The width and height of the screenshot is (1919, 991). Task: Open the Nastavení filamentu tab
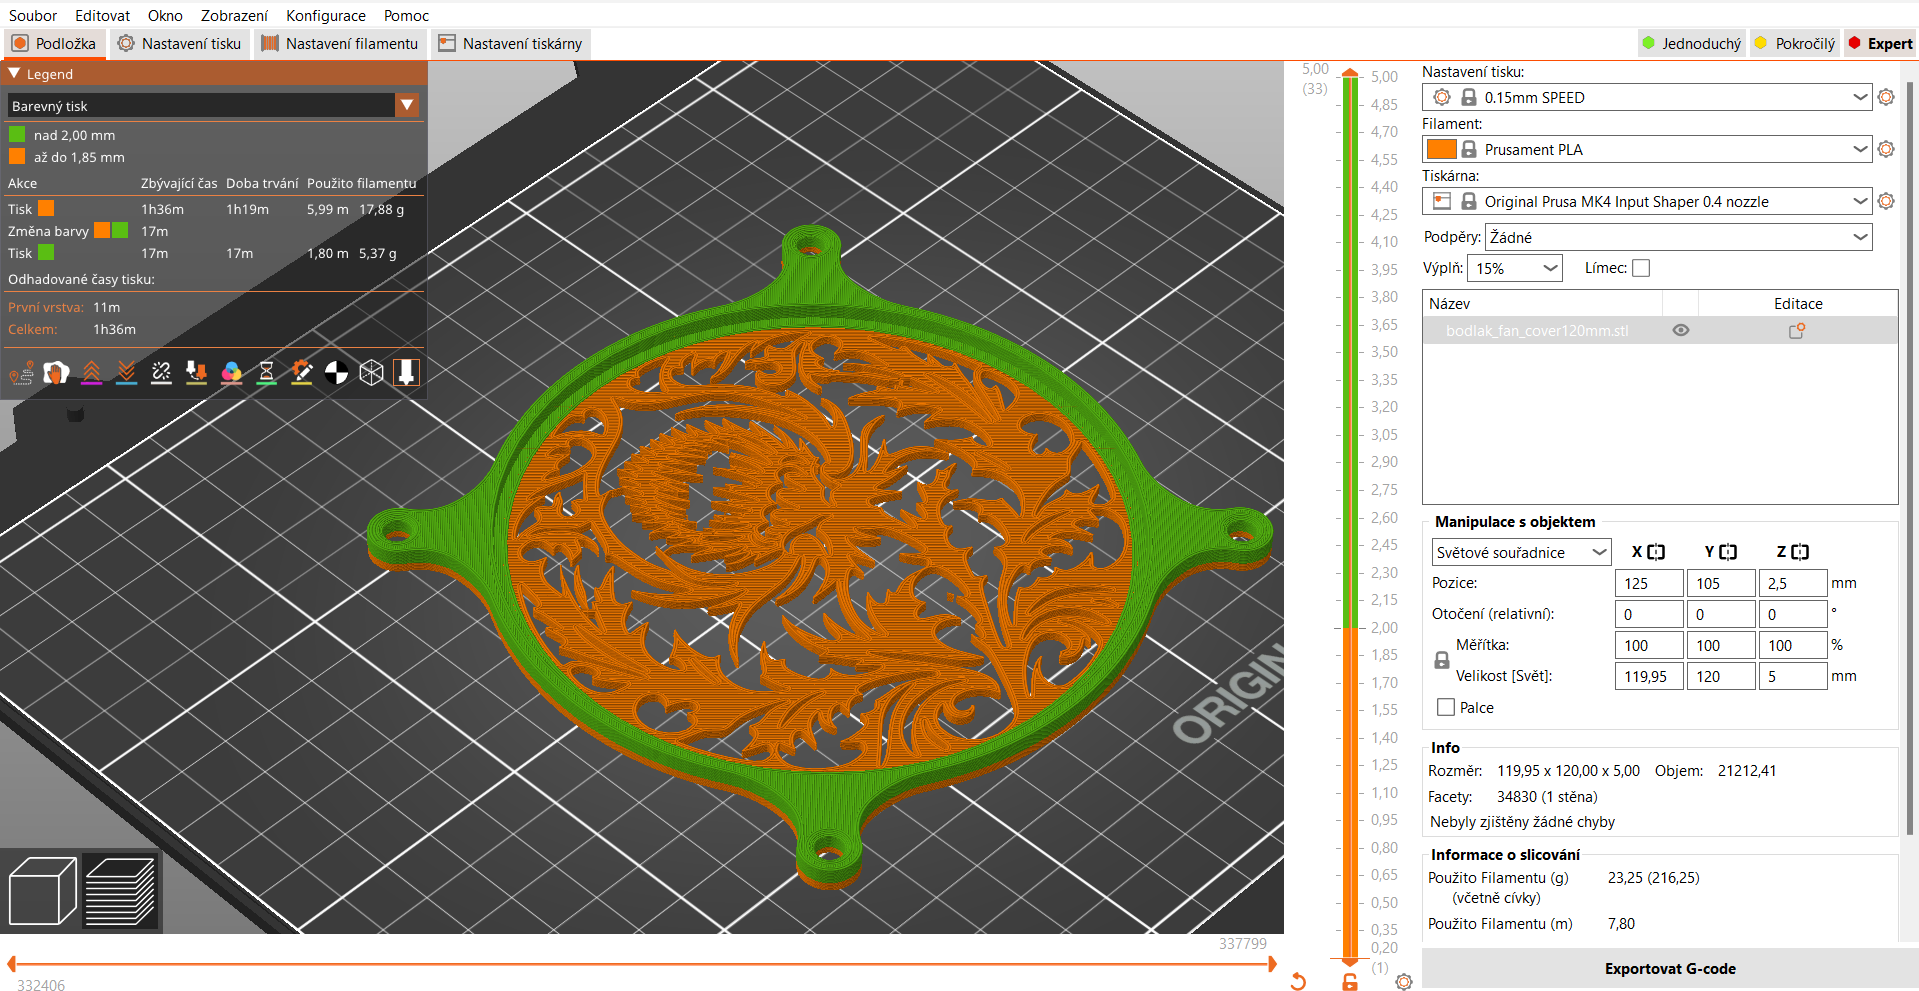(x=340, y=44)
